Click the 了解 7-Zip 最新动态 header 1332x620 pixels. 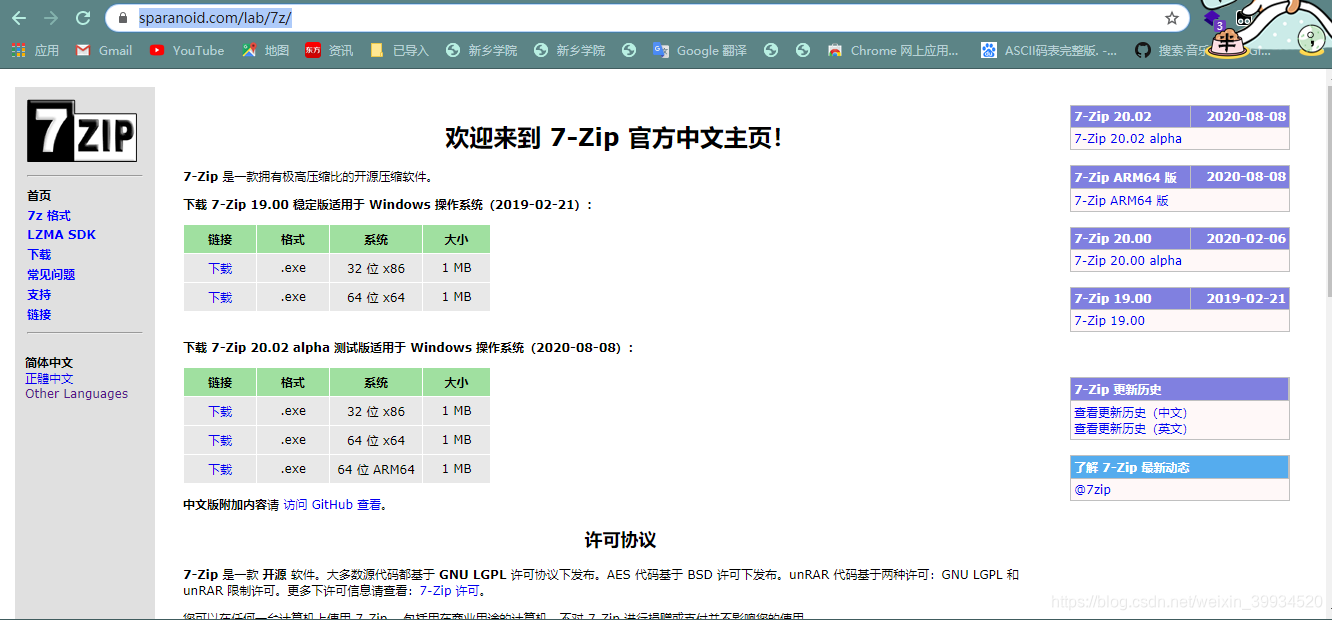[x=1180, y=468]
